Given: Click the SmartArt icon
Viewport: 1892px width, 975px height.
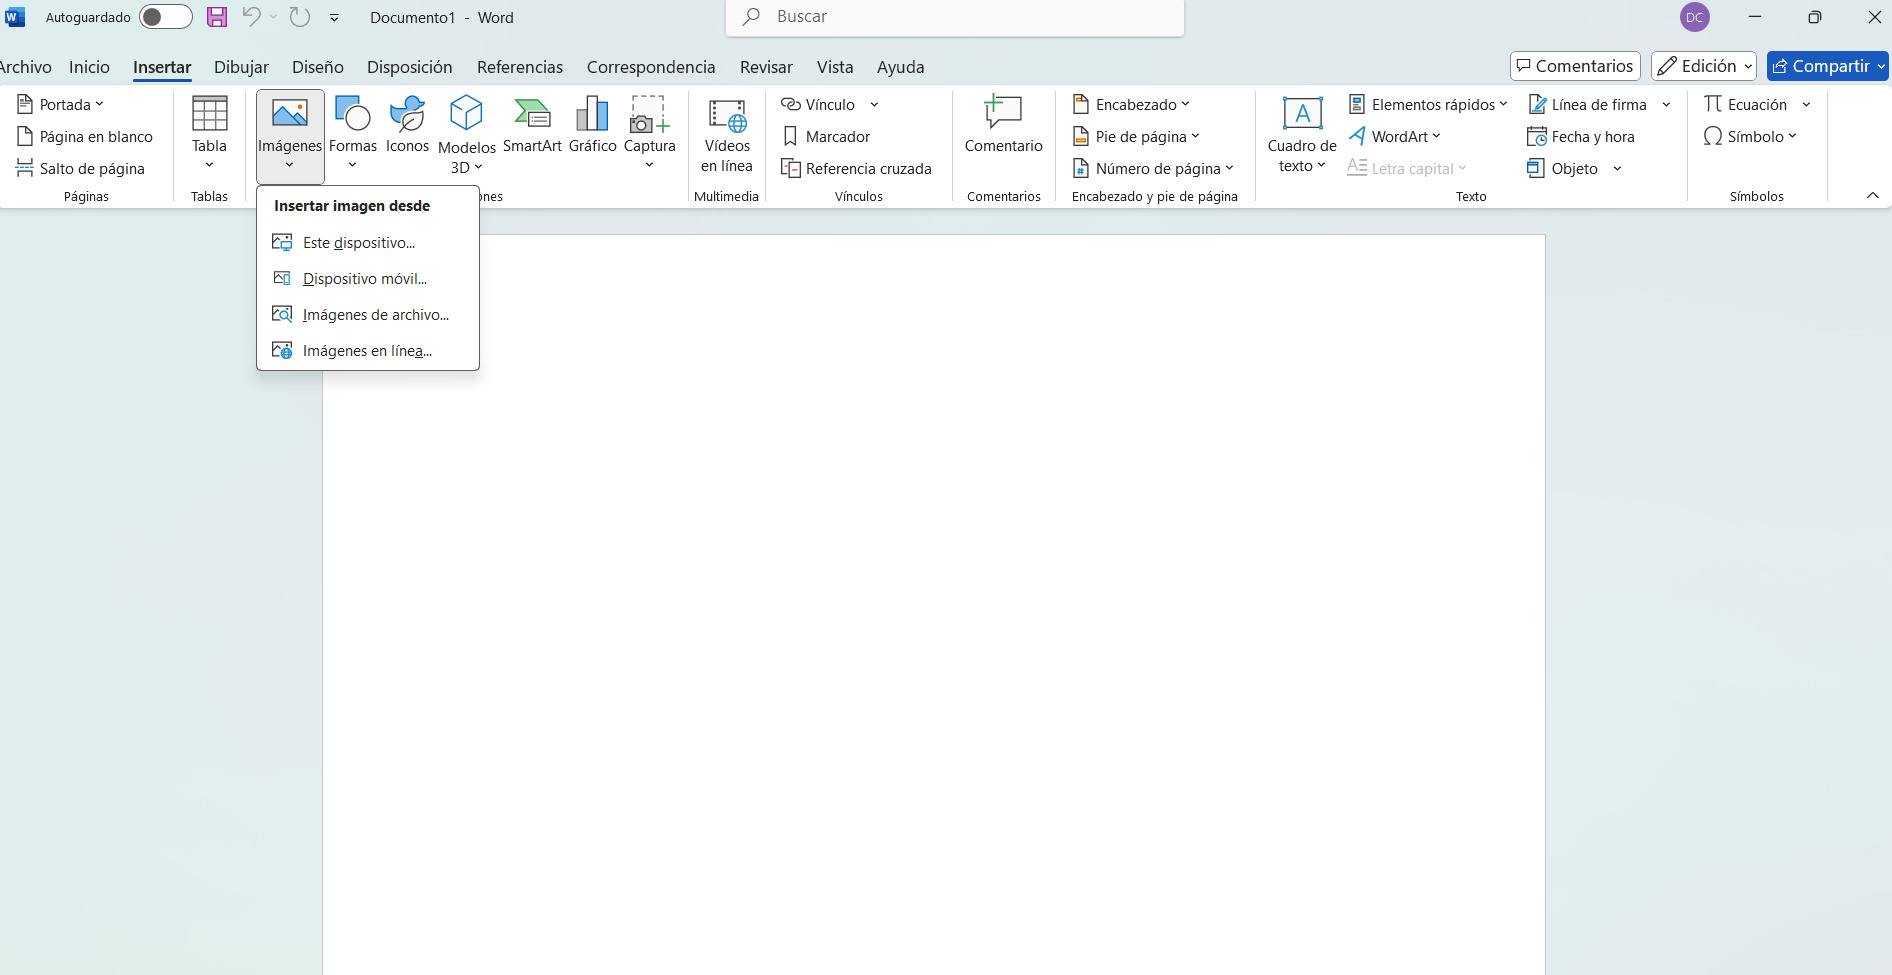Looking at the screenshot, I should pyautogui.click(x=532, y=125).
